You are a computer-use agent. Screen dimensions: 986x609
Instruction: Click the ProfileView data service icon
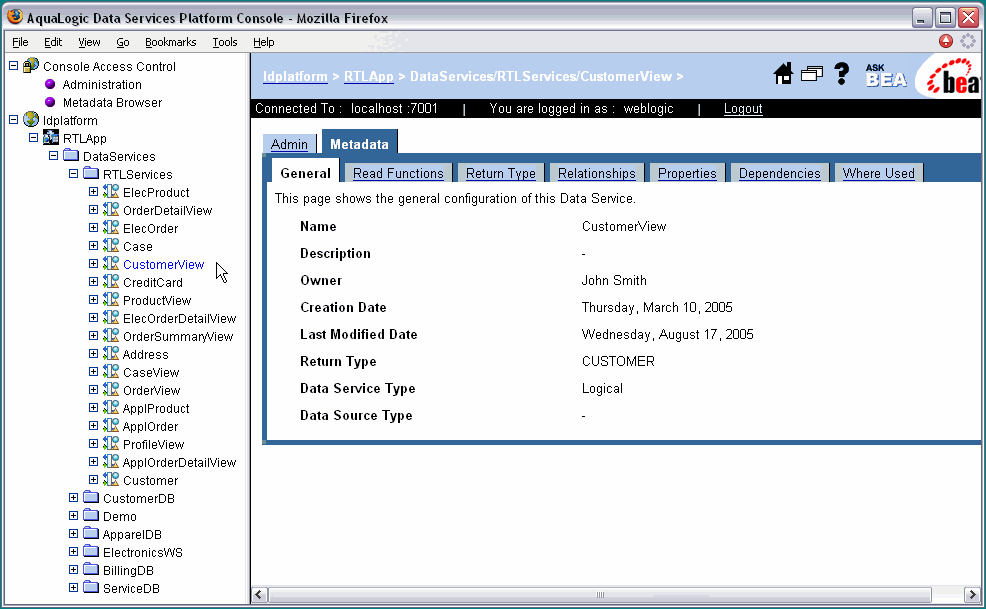click(111, 444)
